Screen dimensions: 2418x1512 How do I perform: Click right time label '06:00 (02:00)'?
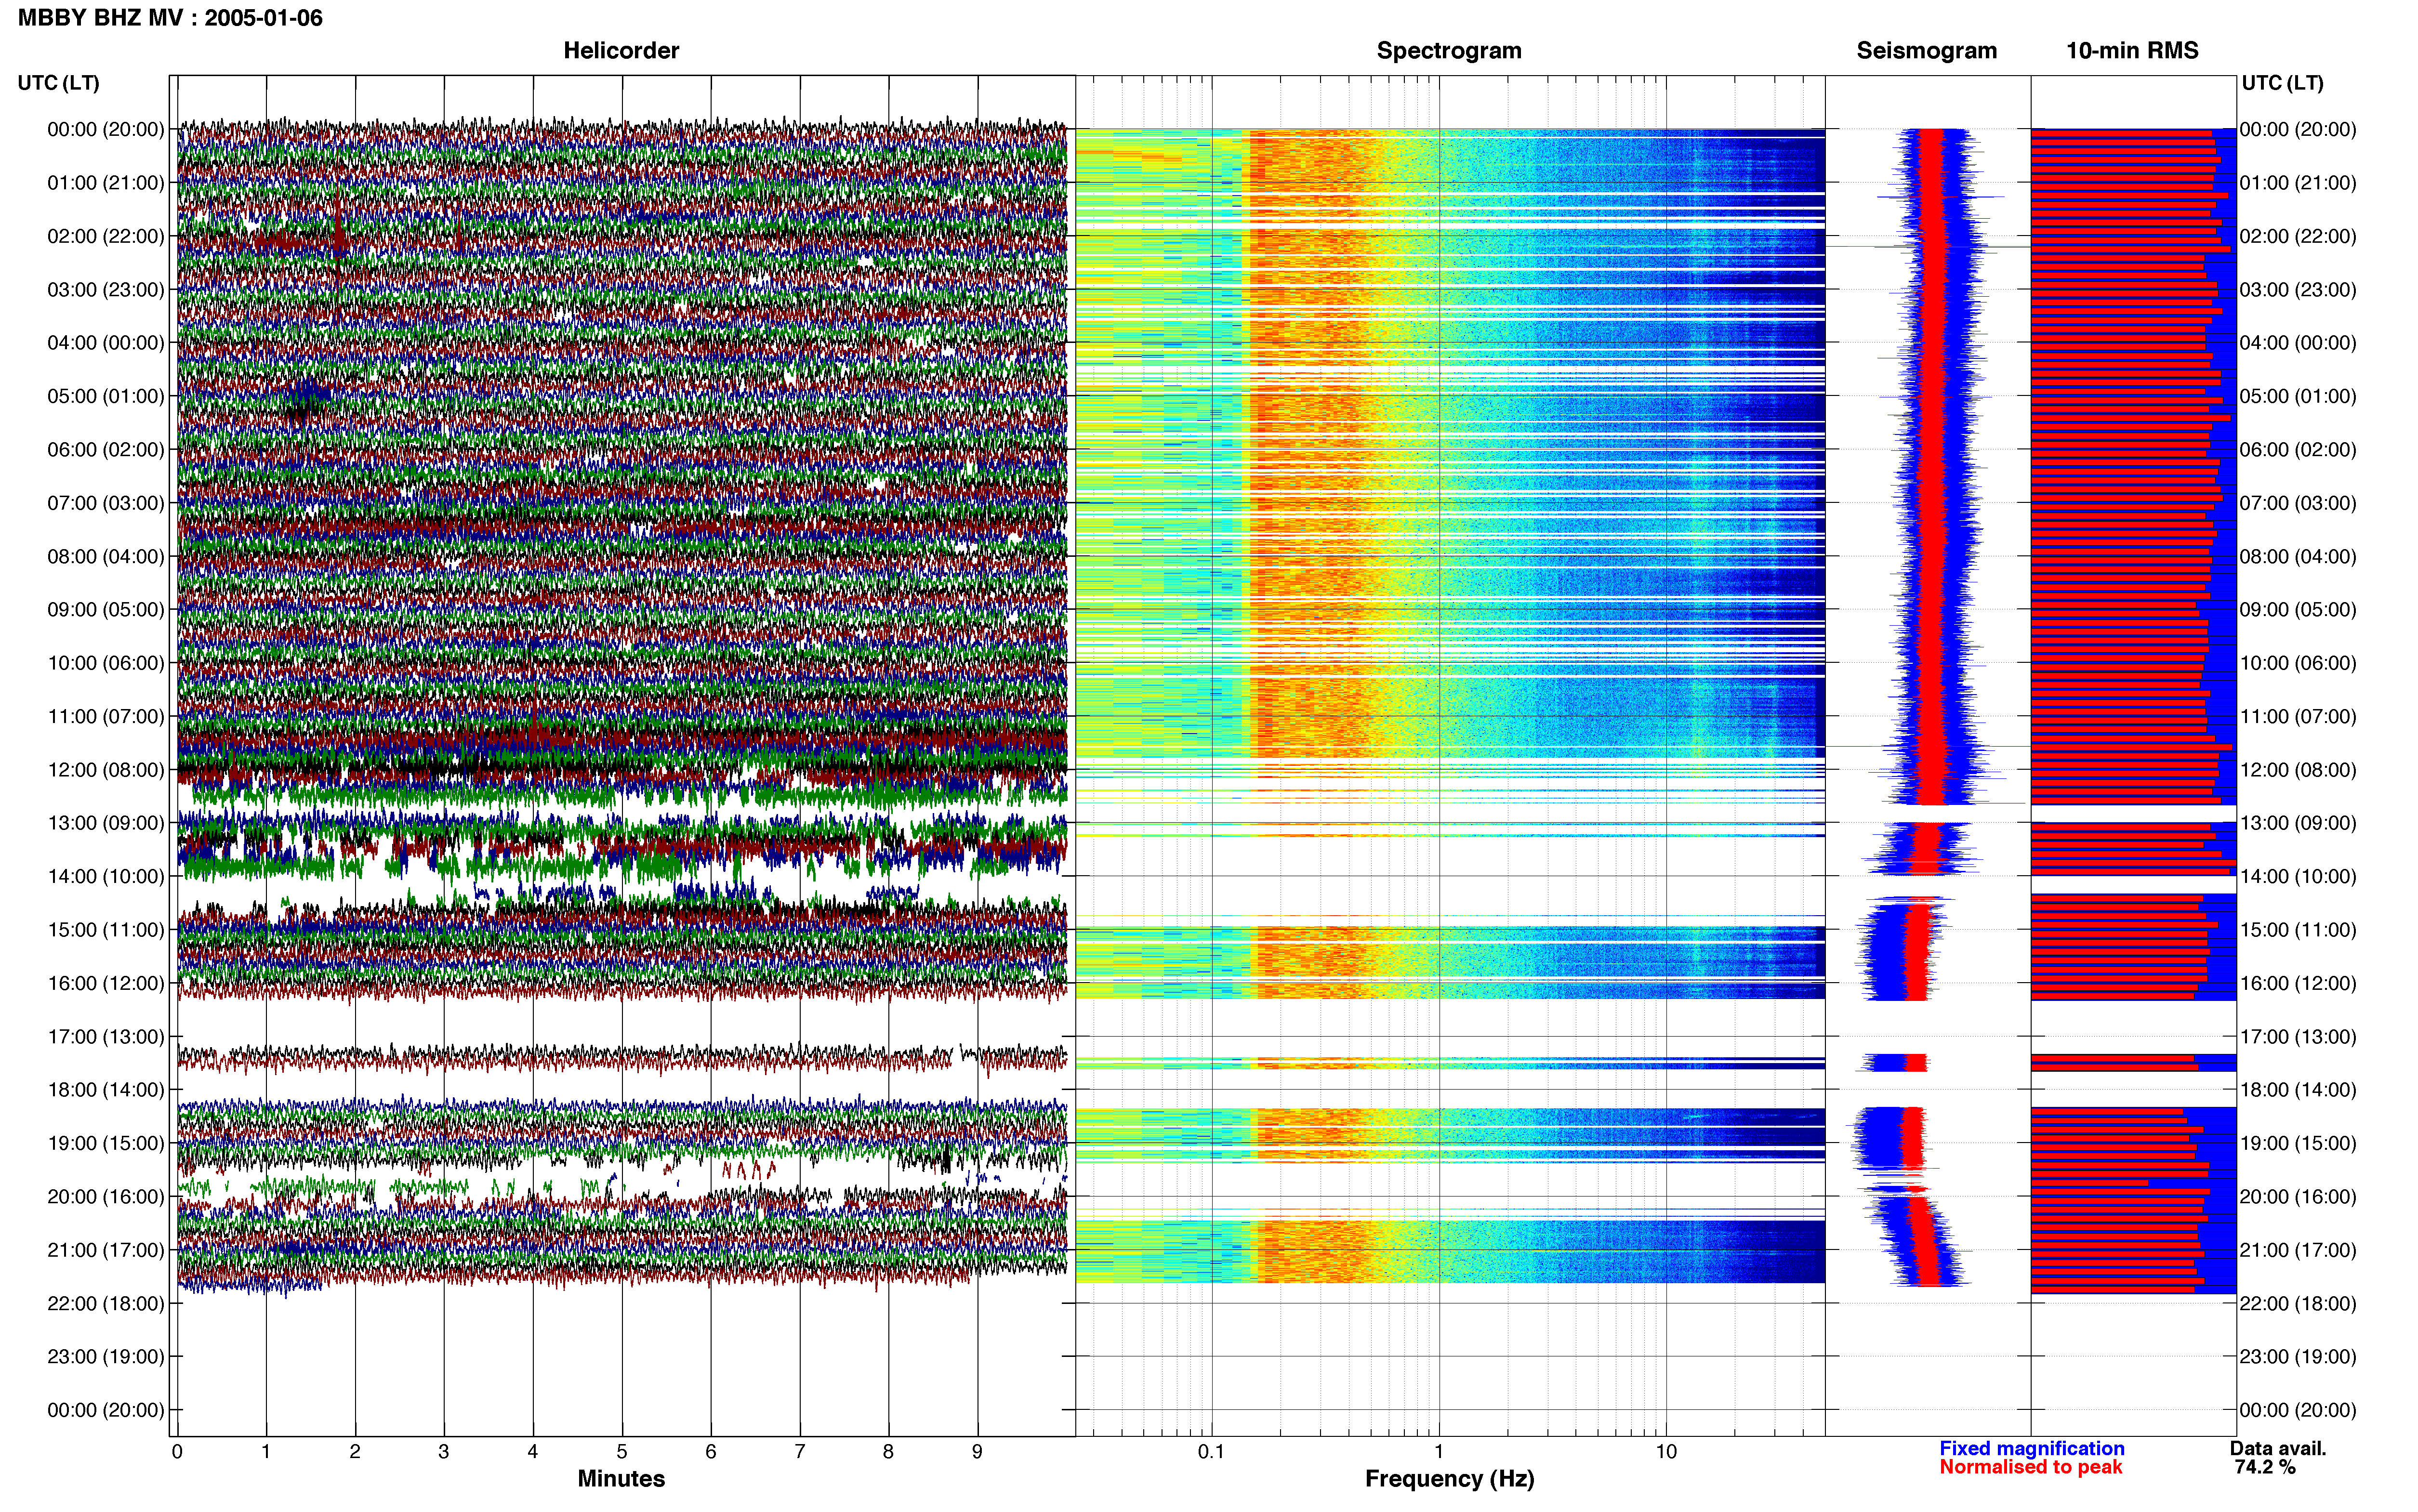pyautogui.click(x=2298, y=450)
